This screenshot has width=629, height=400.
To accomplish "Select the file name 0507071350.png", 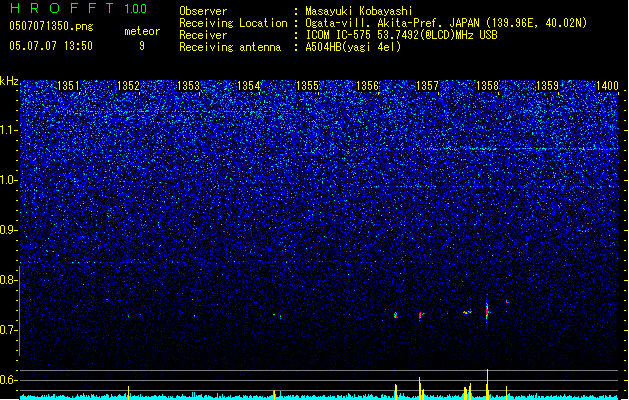I will click(51, 26).
